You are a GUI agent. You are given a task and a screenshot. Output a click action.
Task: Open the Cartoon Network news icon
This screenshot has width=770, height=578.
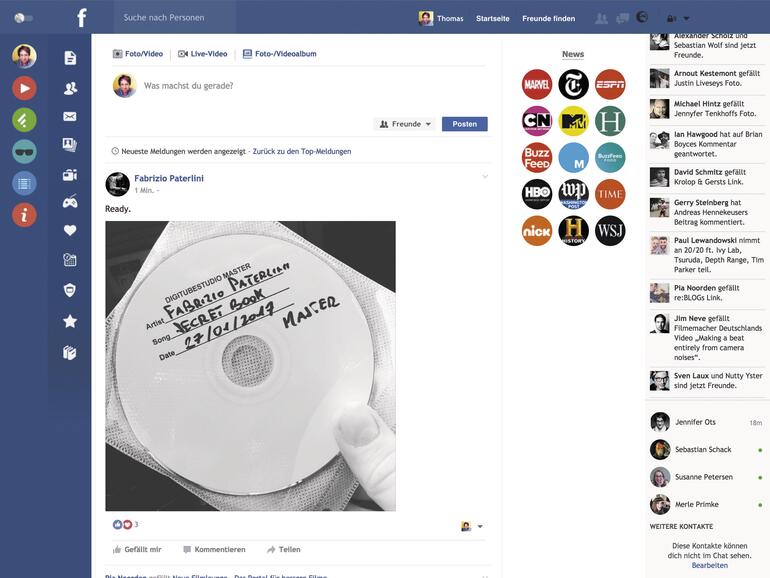click(537, 121)
